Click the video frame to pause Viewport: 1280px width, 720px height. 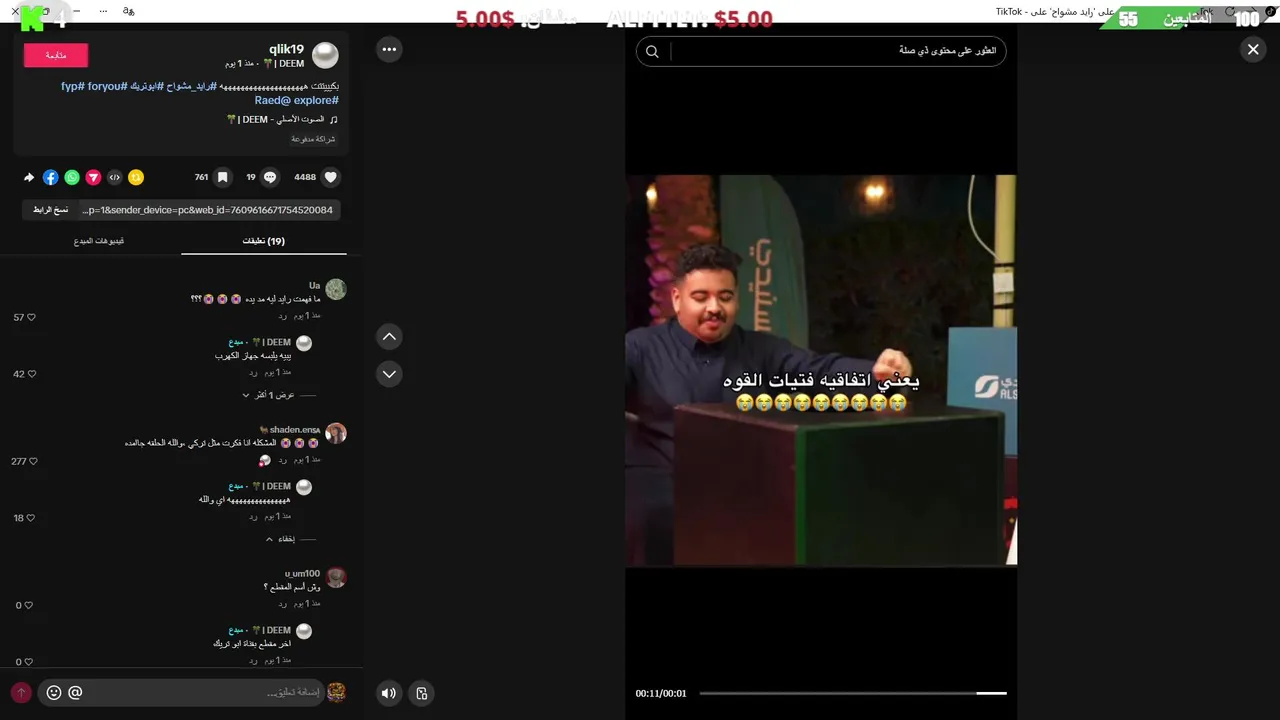[x=821, y=370]
